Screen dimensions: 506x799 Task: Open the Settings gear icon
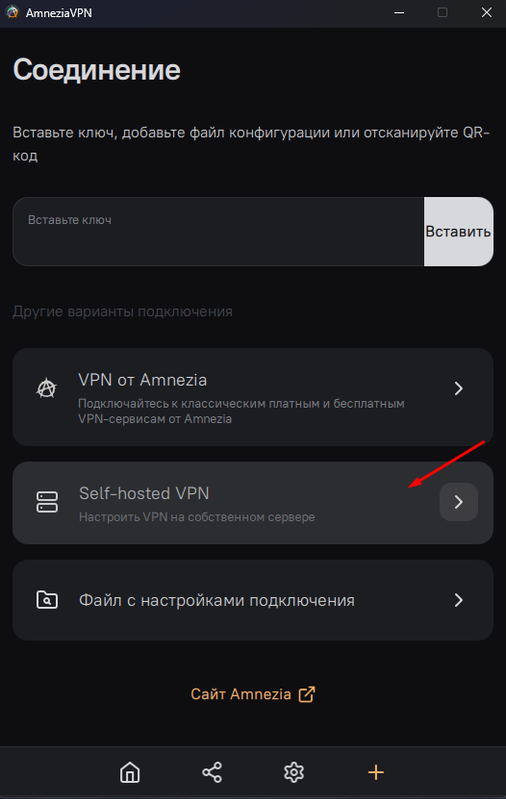(x=294, y=773)
